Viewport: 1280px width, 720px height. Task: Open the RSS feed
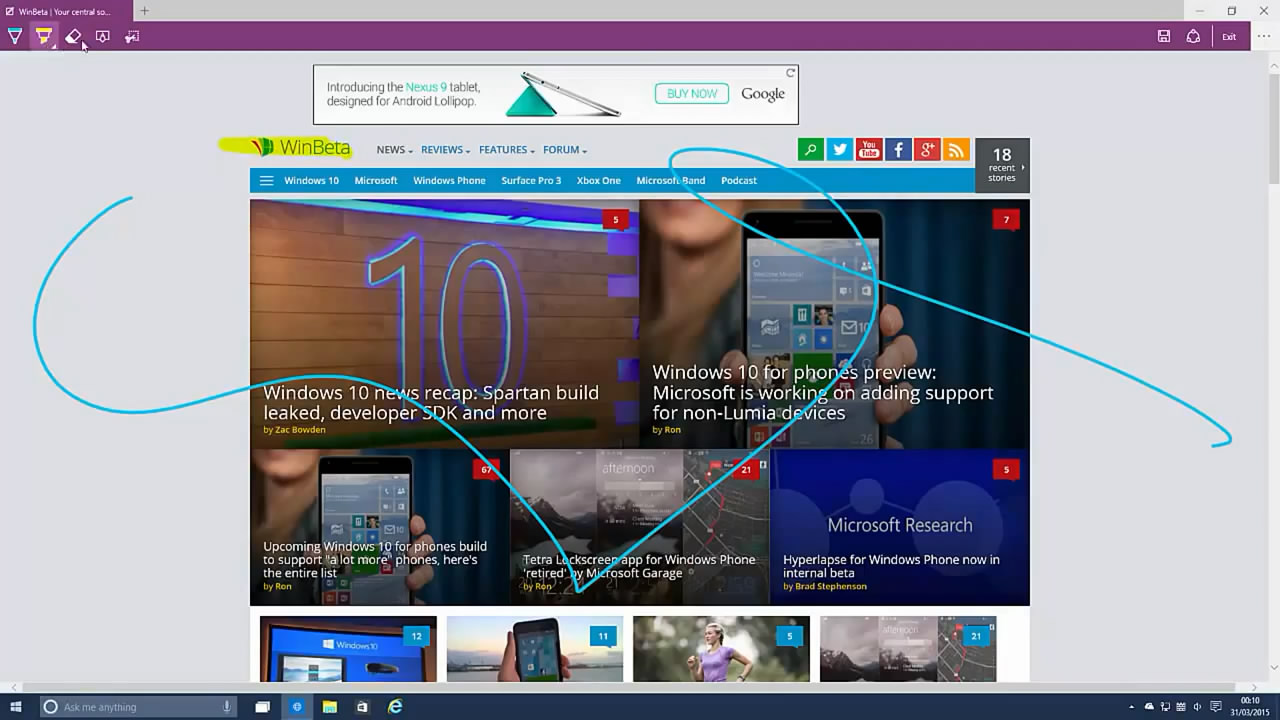[956, 149]
